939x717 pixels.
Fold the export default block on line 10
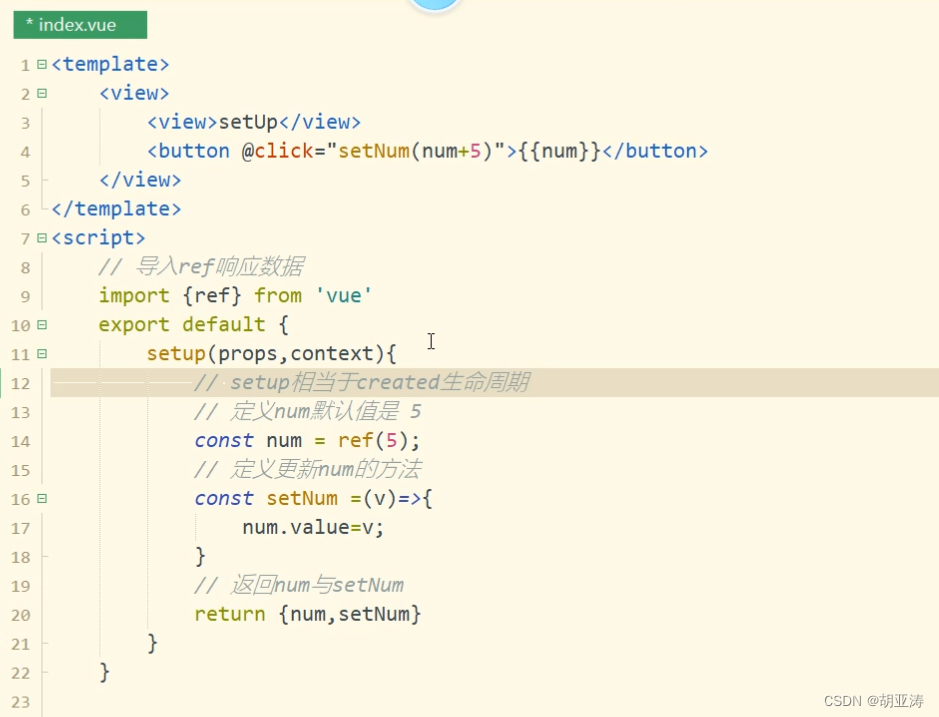pos(42,325)
